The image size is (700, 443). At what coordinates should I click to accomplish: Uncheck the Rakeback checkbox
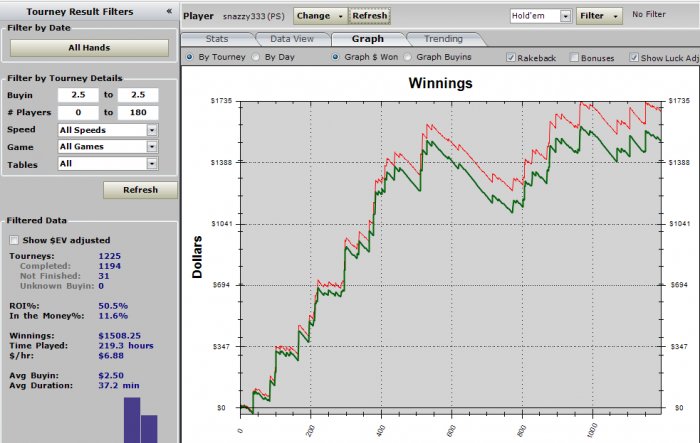tap(511, 58)
